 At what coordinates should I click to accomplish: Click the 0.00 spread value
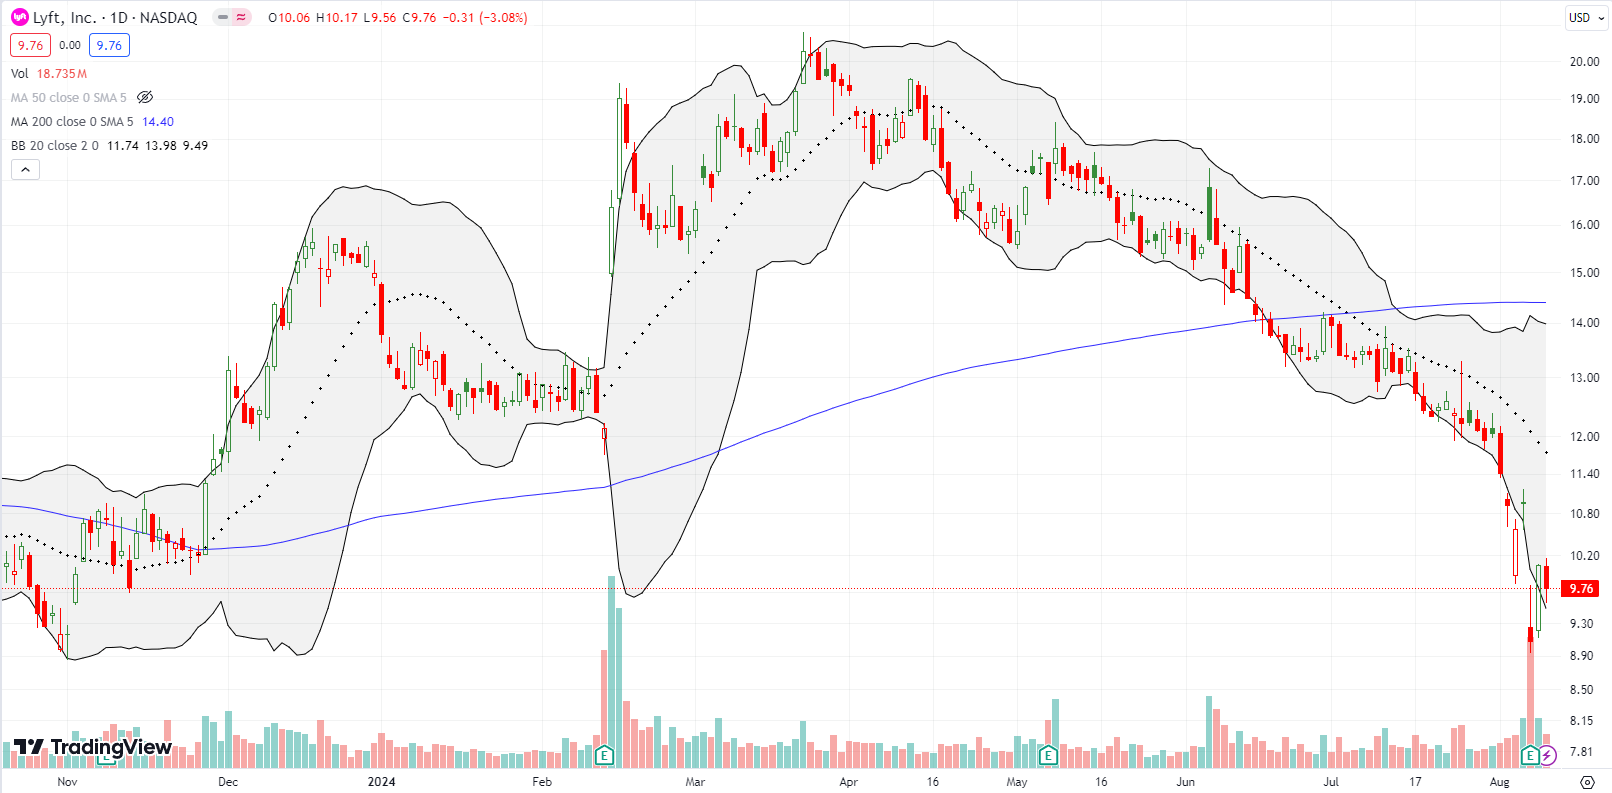70,45
